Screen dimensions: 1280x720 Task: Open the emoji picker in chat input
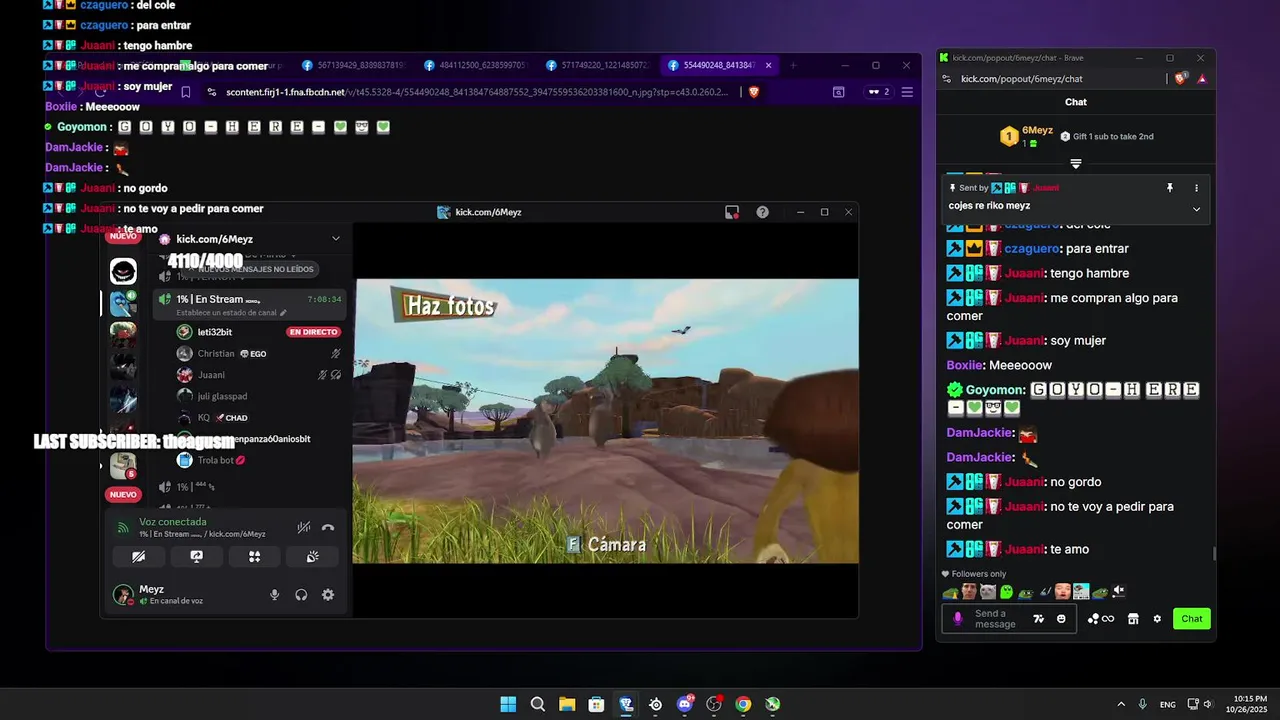click(1061, 619)
